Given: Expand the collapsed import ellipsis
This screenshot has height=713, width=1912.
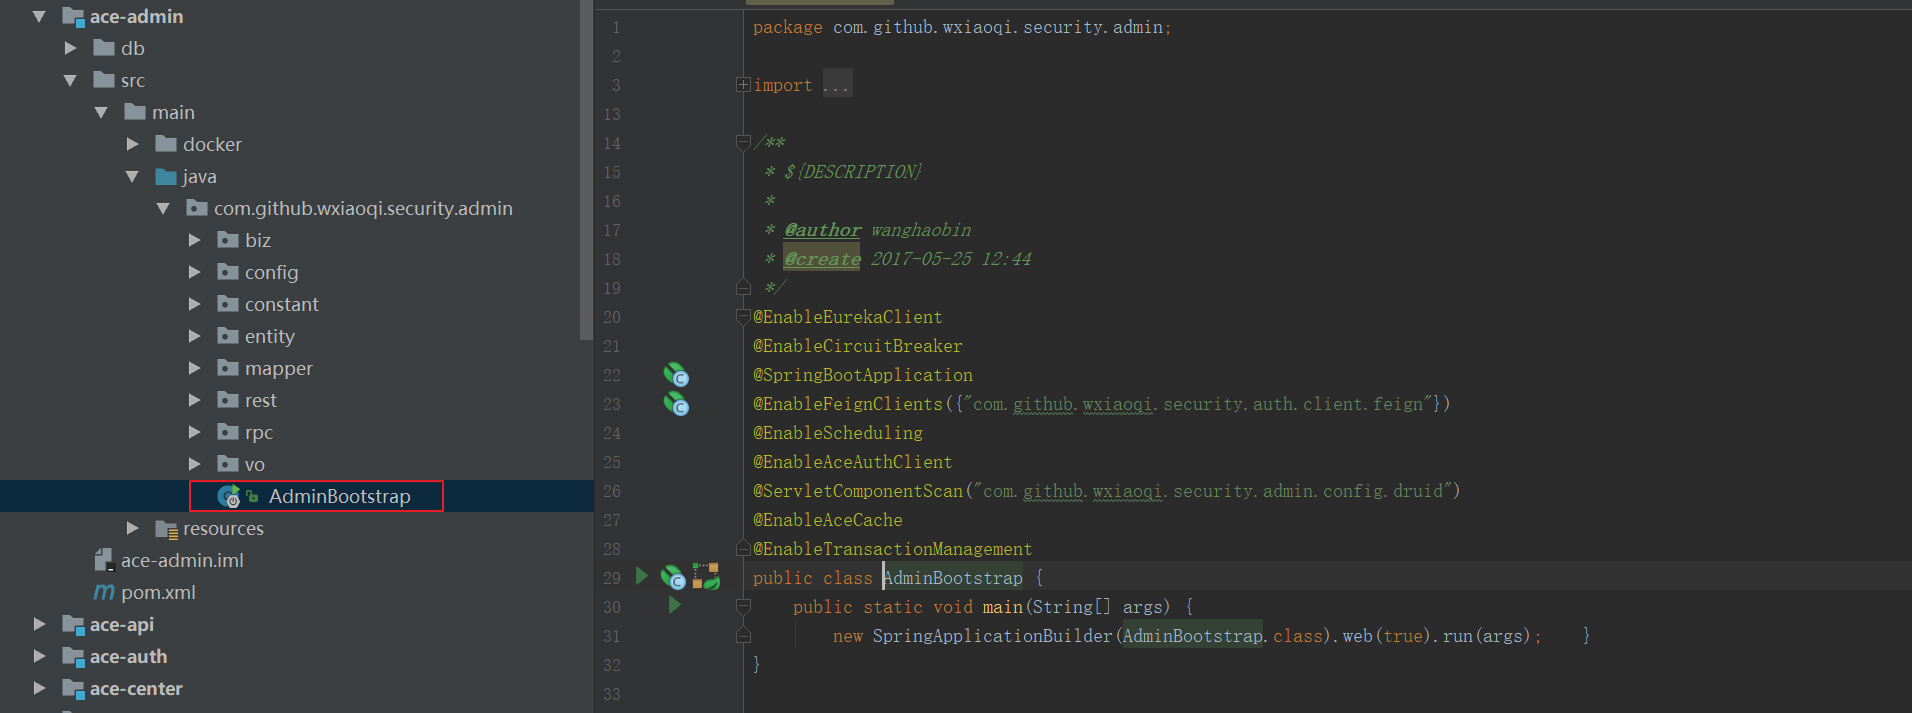Looking at the screenshot, I should pyautogui.click(x=837, y=85).
